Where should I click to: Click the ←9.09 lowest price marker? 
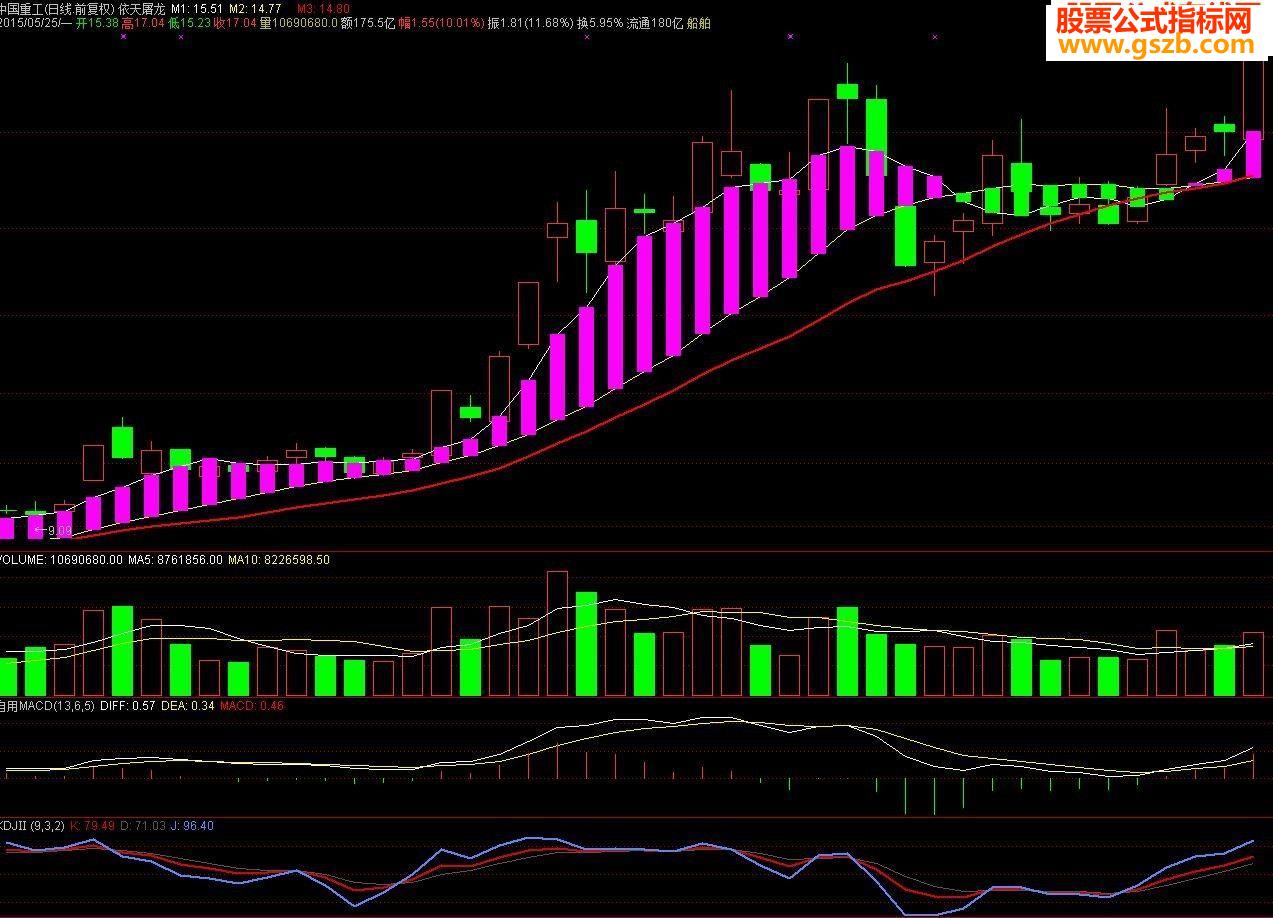tap(53, 530)
